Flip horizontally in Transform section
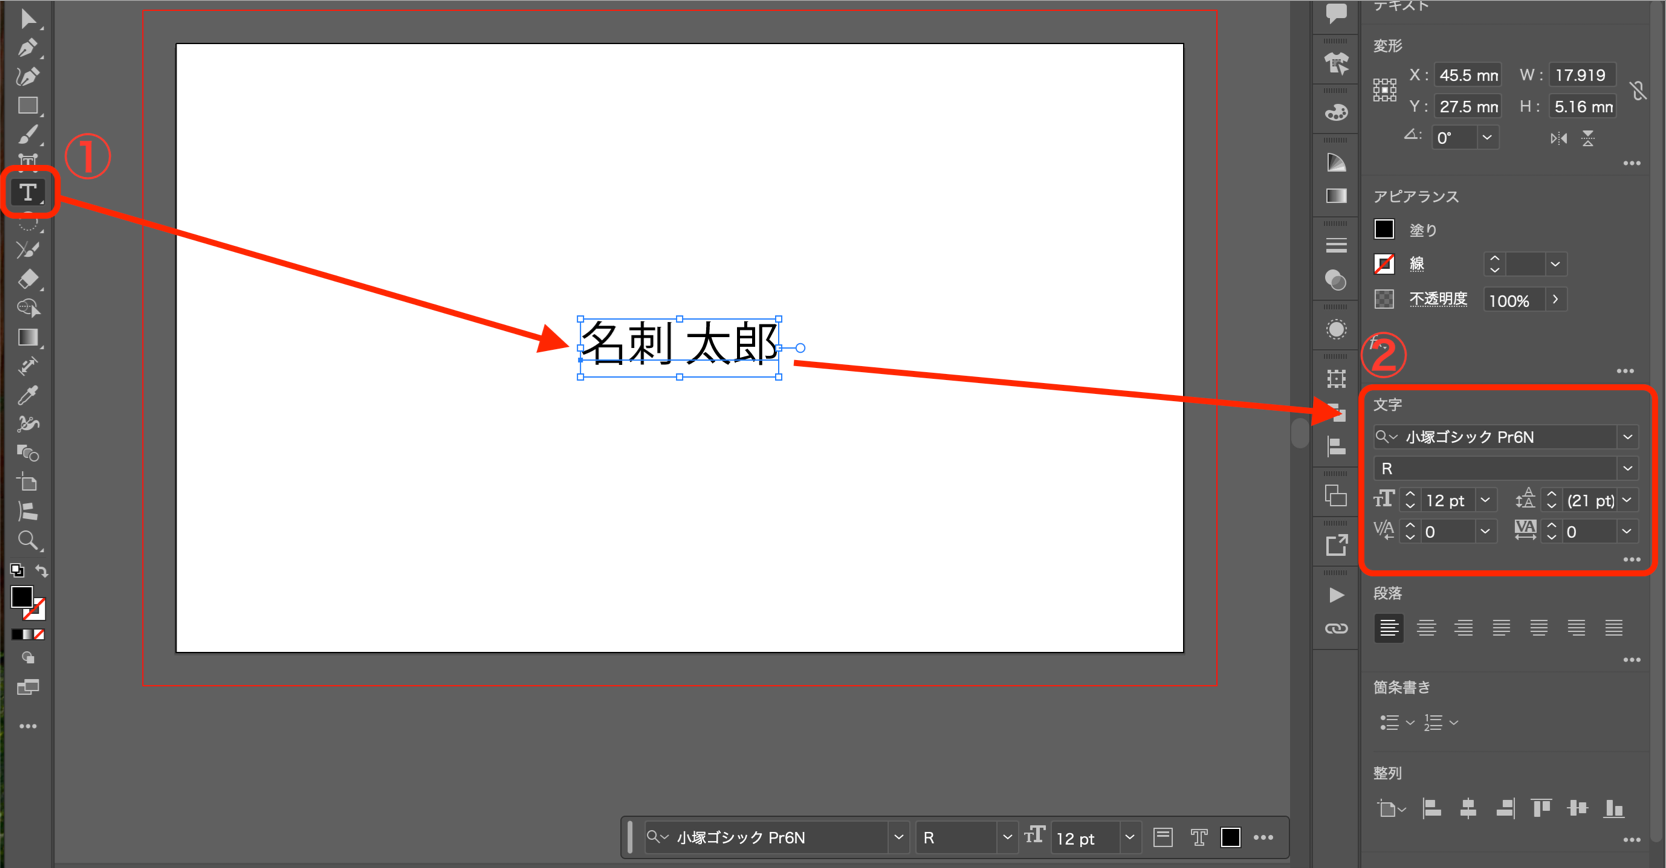The width and height of the screenshot is (1666, 868). pyautogui.click(x=1558, y=138)
